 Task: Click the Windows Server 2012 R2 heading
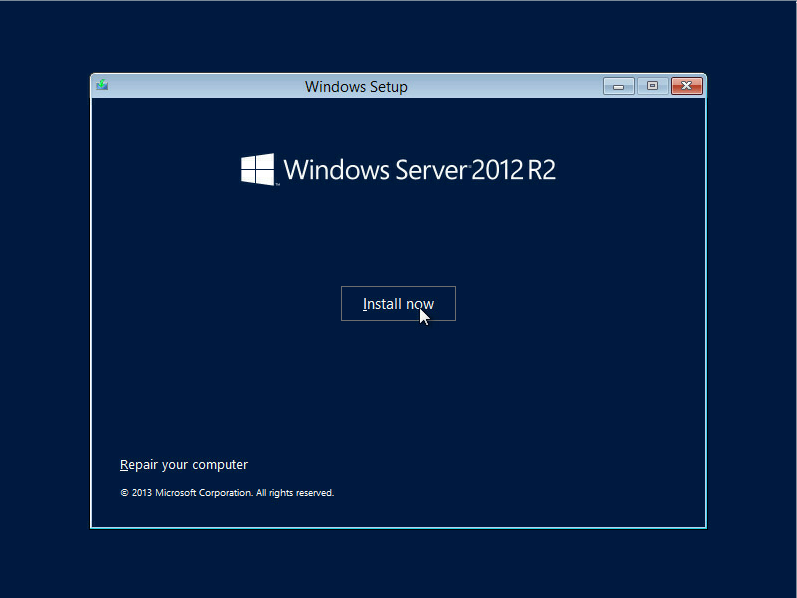[x=419, y=170]
